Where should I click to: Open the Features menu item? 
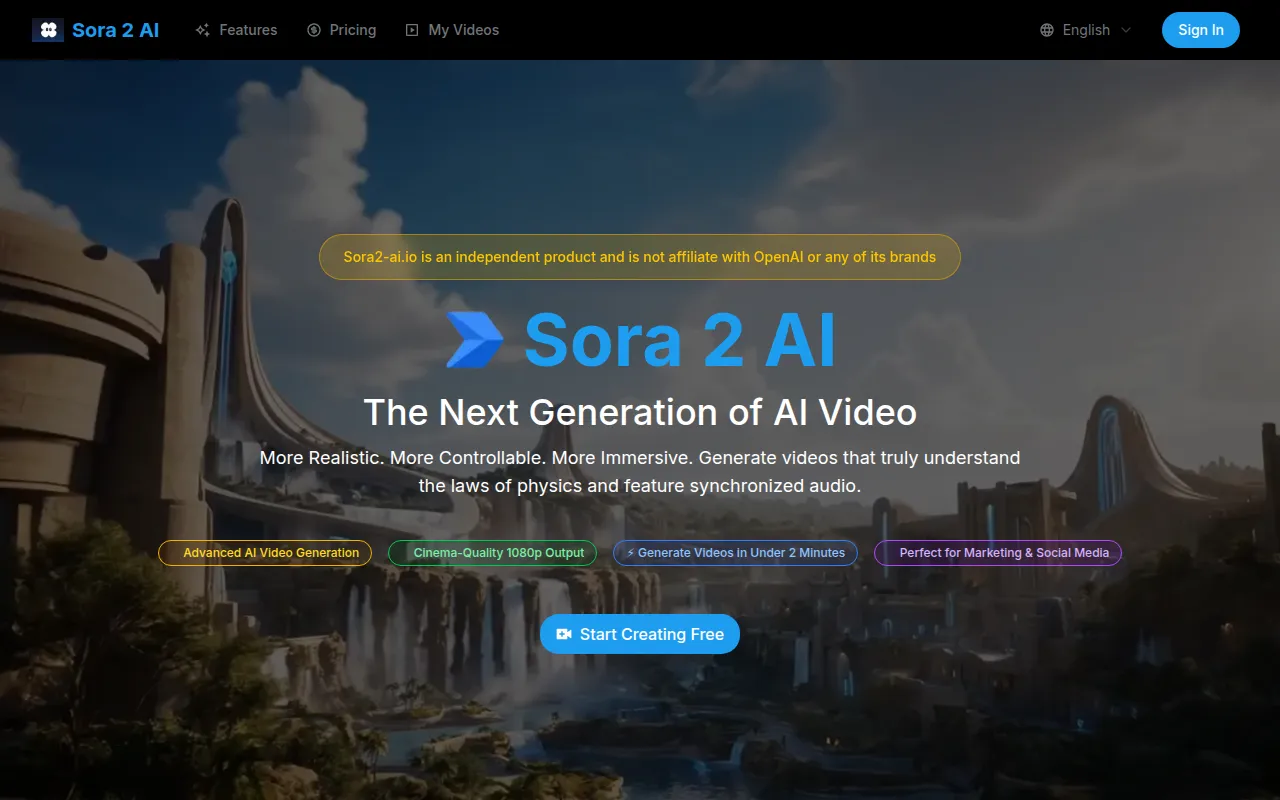pyautogui.click(x=247, y=30)
